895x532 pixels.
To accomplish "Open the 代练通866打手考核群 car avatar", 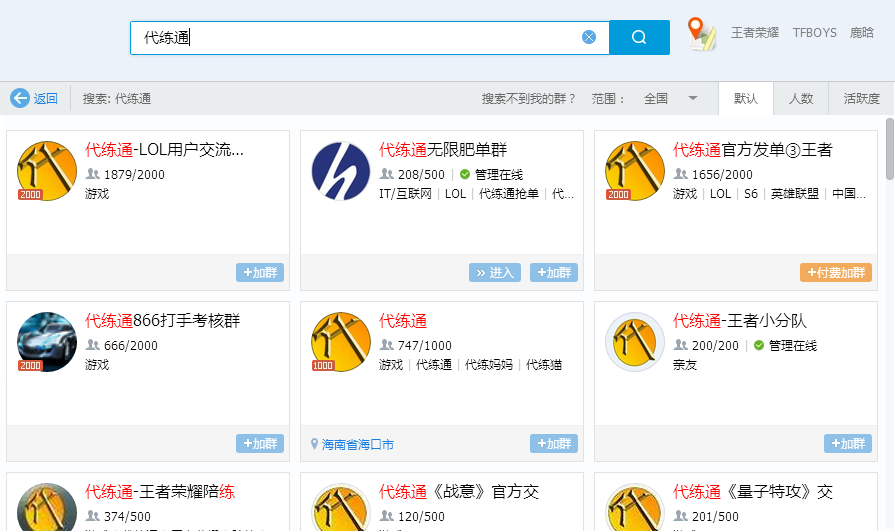I will pos(47,342).
